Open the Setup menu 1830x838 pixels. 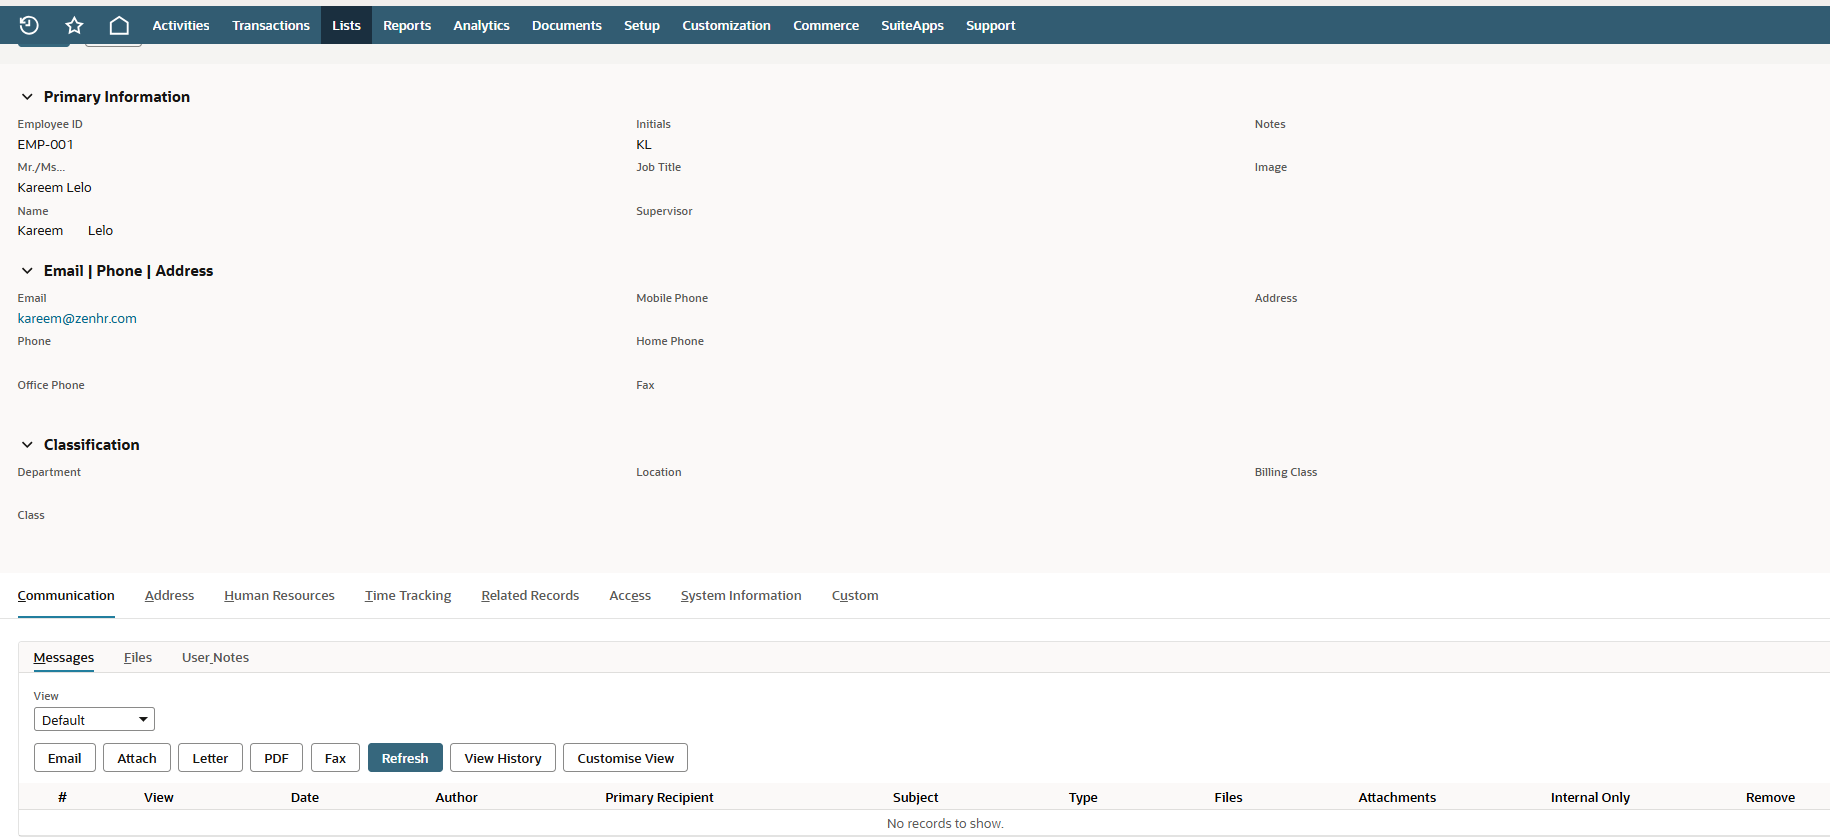click(642, 25)
